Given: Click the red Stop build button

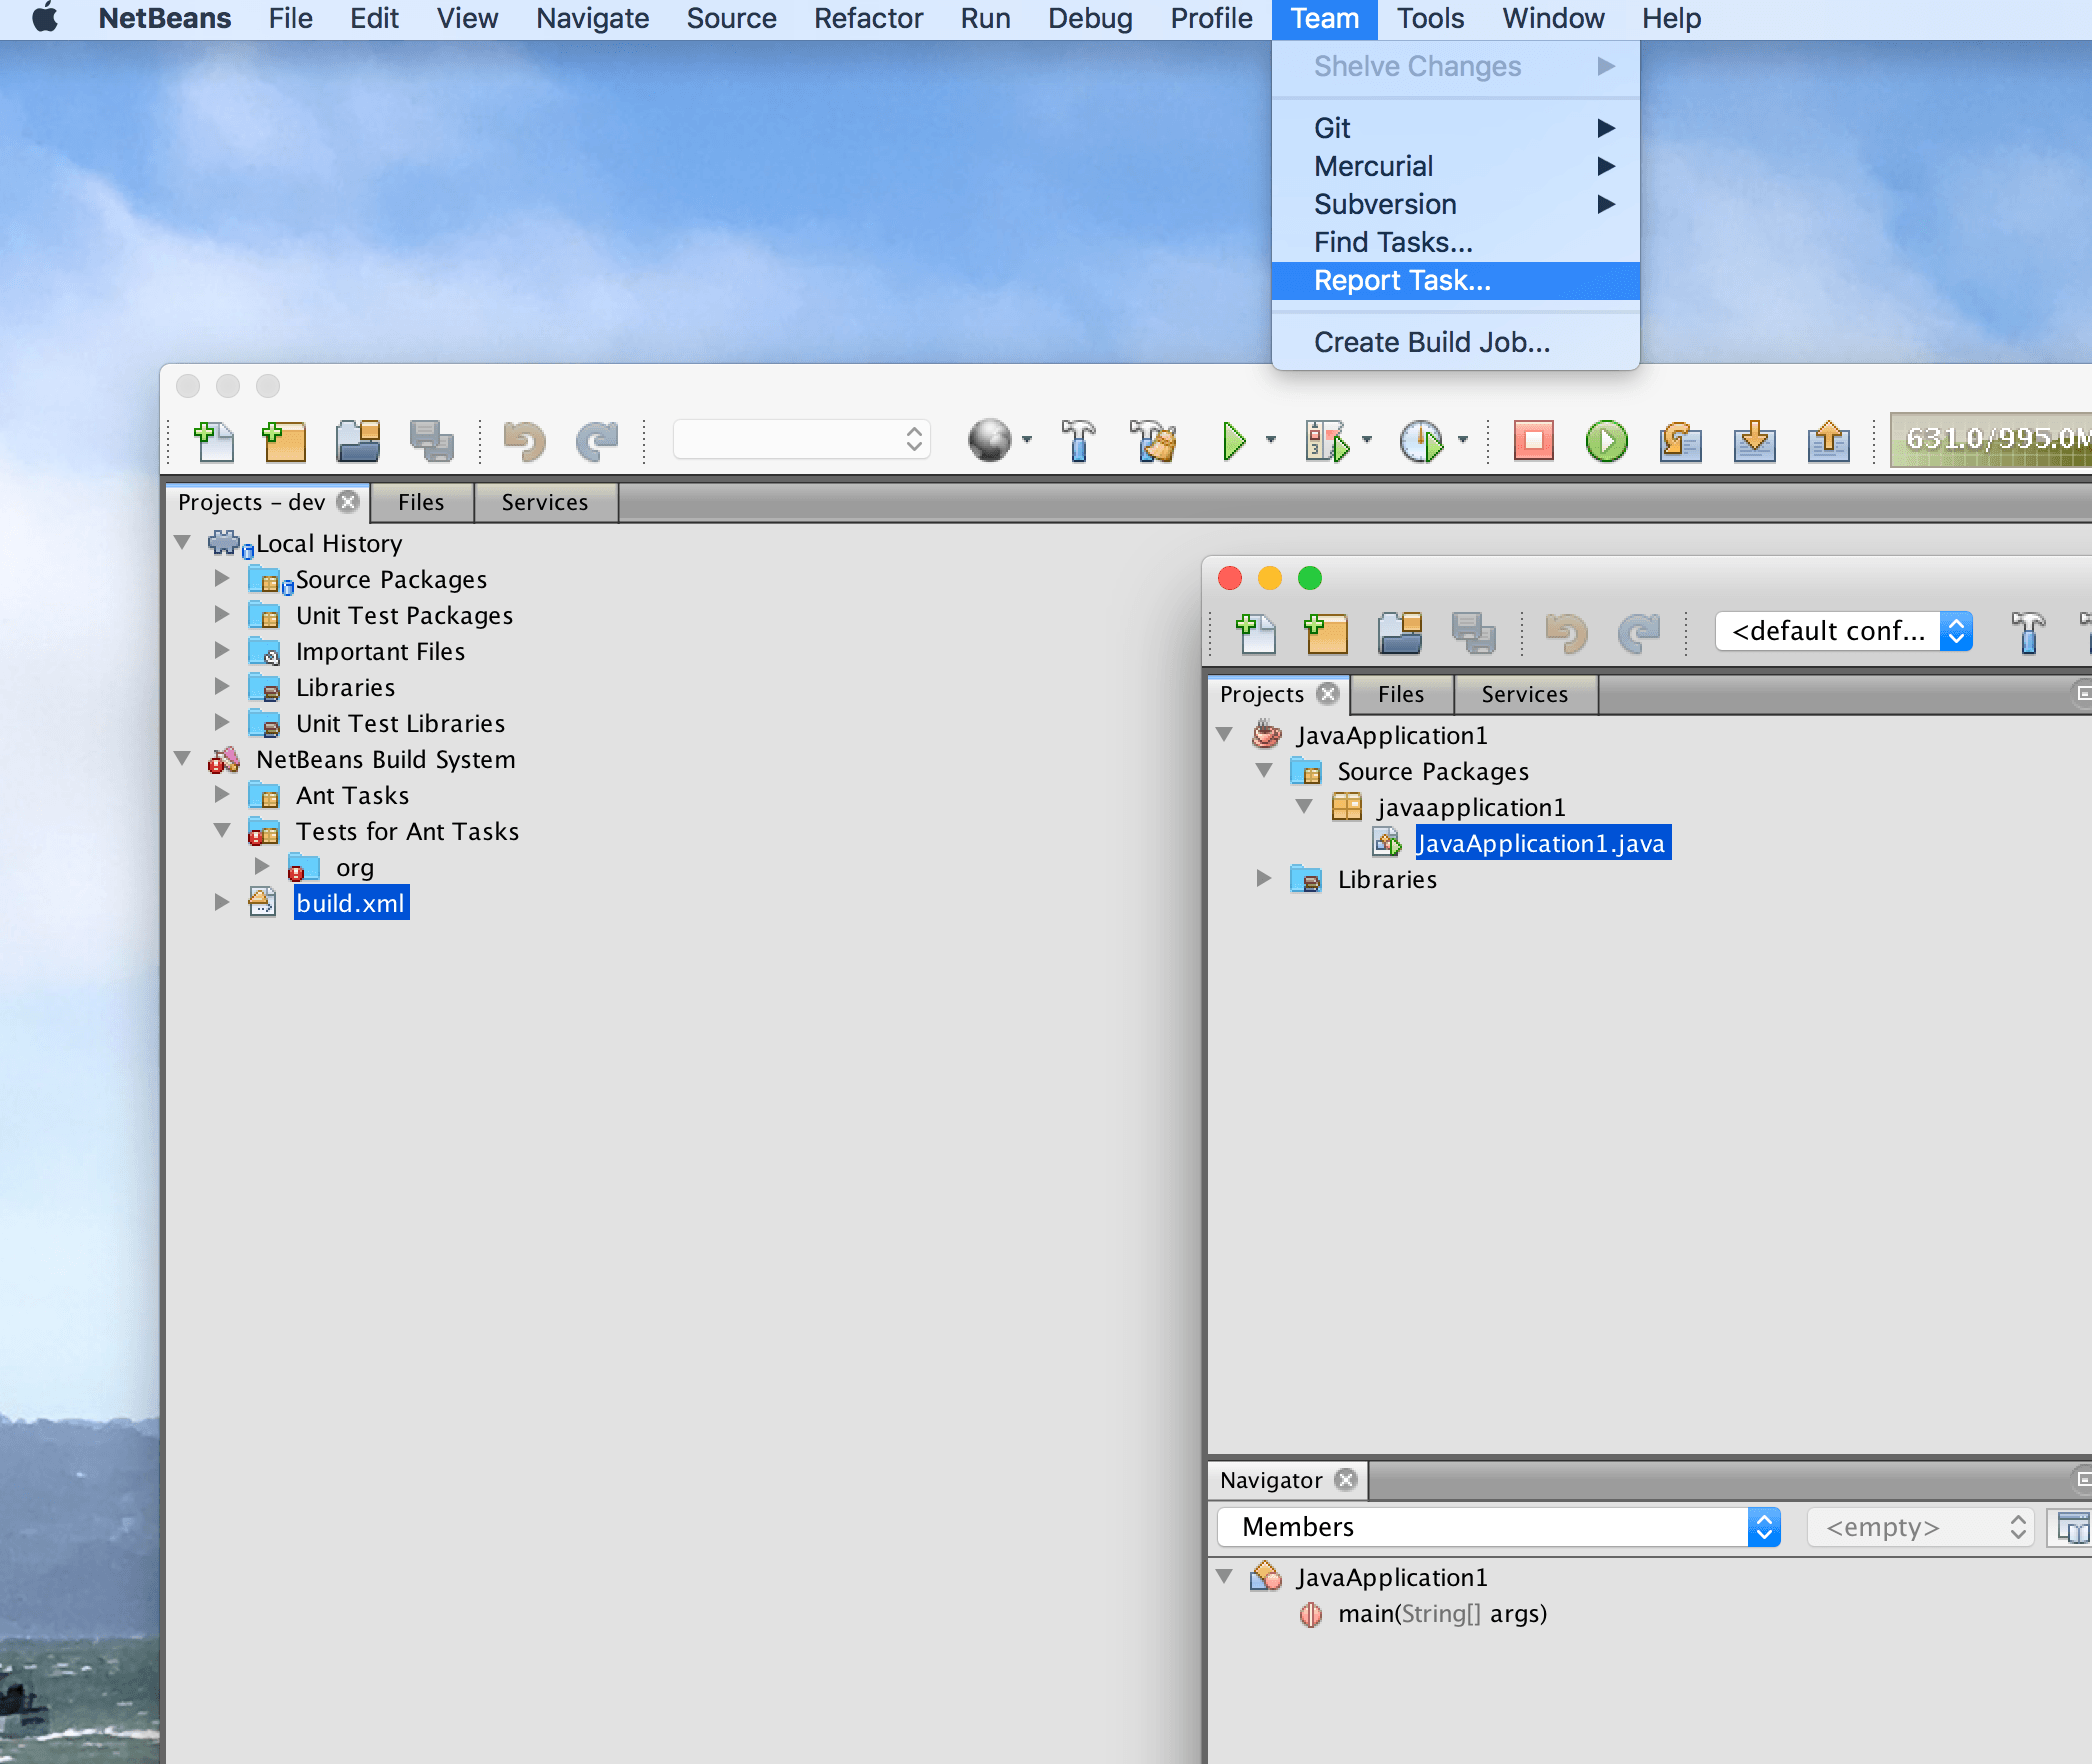Looking at the screenshot, I should pyautogui.click(x=1533, y=441).
